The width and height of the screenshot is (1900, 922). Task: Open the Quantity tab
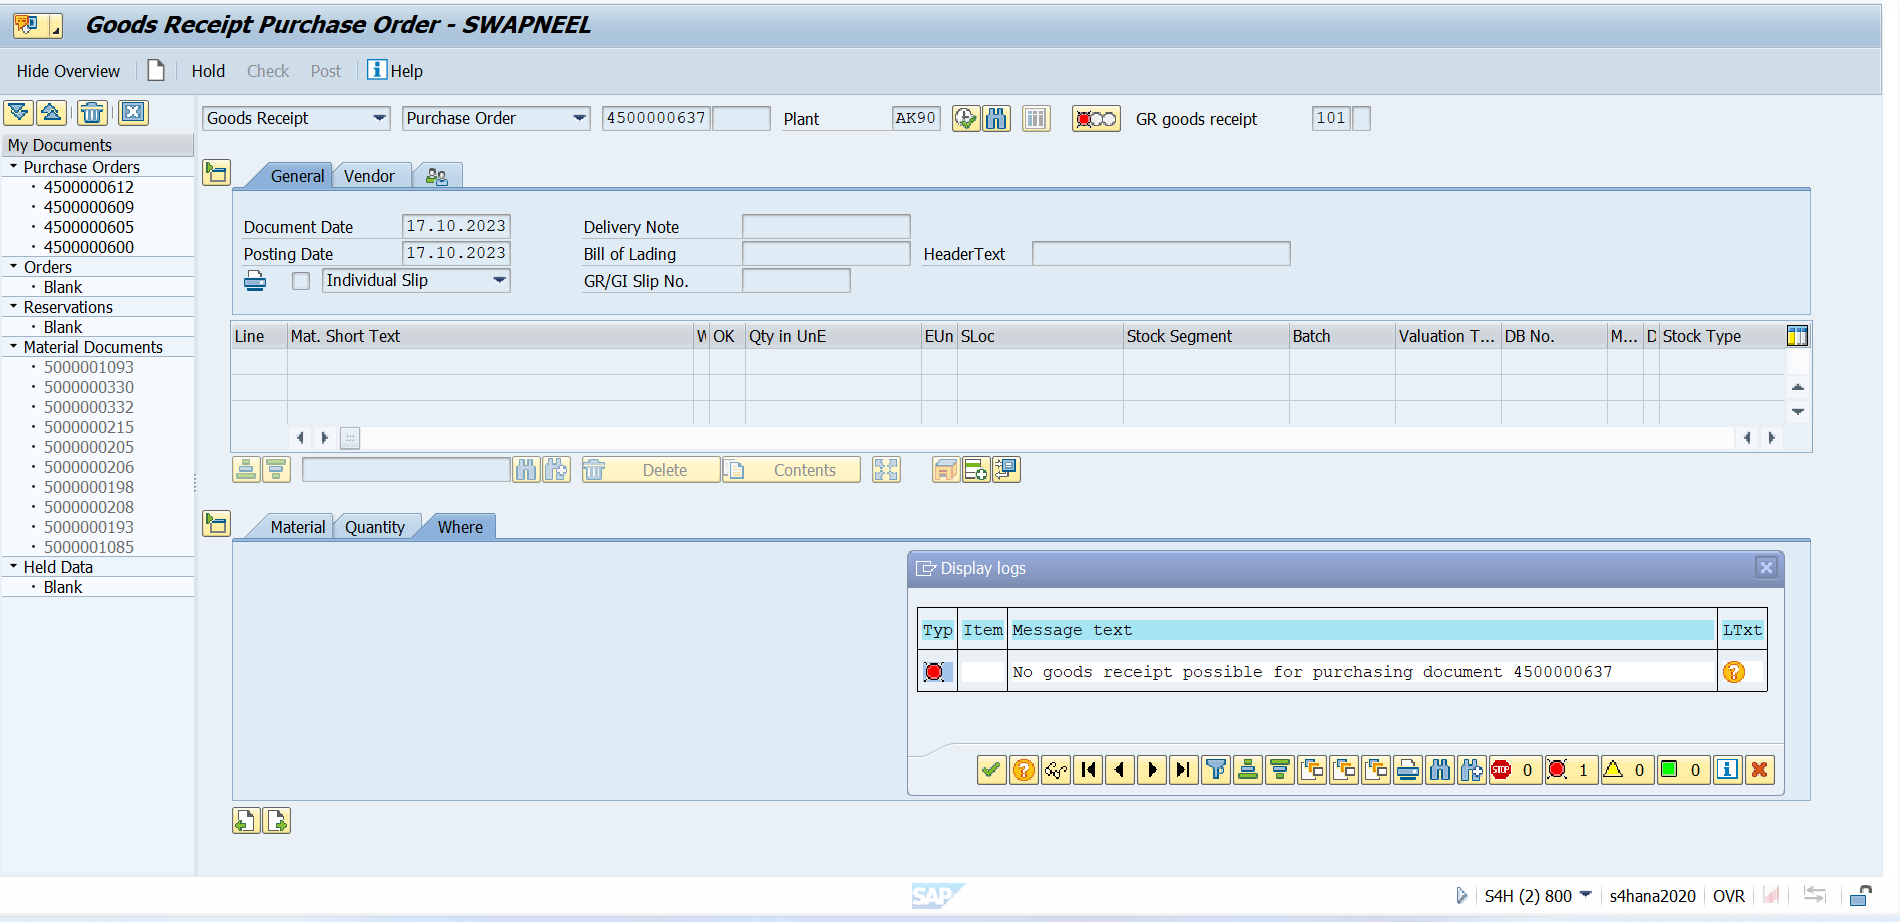point(375,527)
